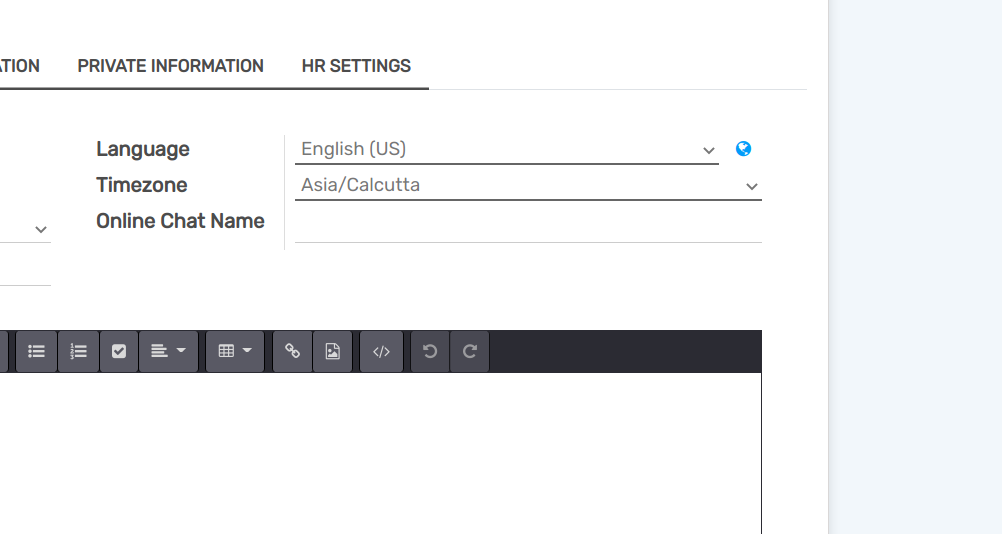The image size is (1002, 534).
Task: Open the Timezone dropdown showing Asia/Calcutta
Action: click(x=528, y=186)
